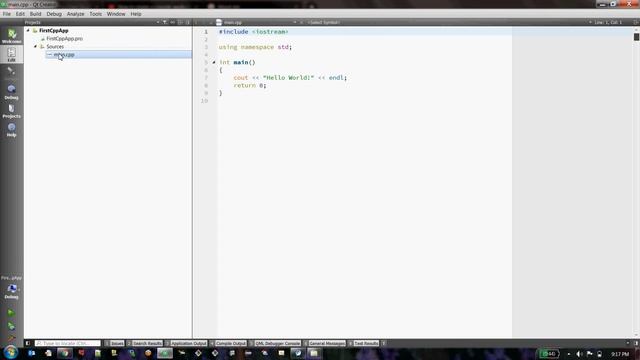
Task: Open the Projects view dropdown
Action: coord(158,22)
